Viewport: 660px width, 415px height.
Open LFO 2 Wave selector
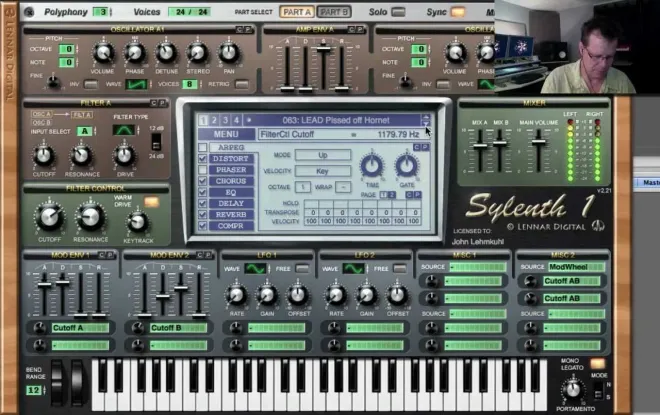[x=353, y=269]
